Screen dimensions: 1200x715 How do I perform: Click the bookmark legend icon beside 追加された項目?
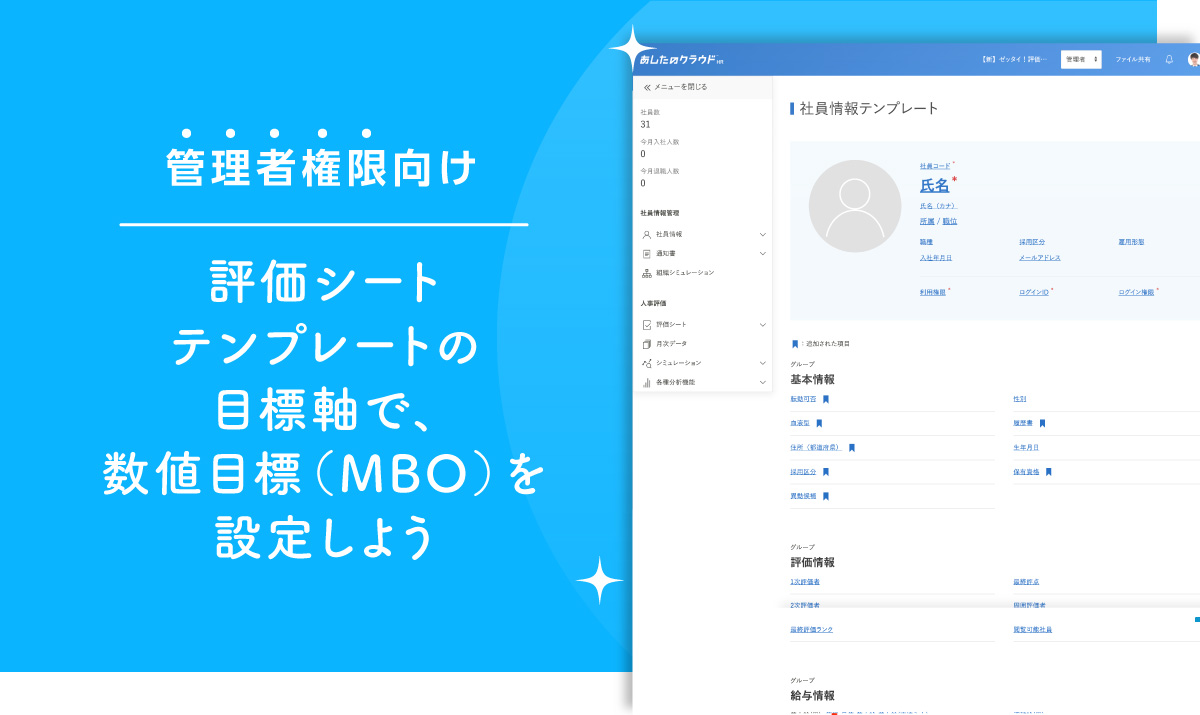click(x=795, y=344)
